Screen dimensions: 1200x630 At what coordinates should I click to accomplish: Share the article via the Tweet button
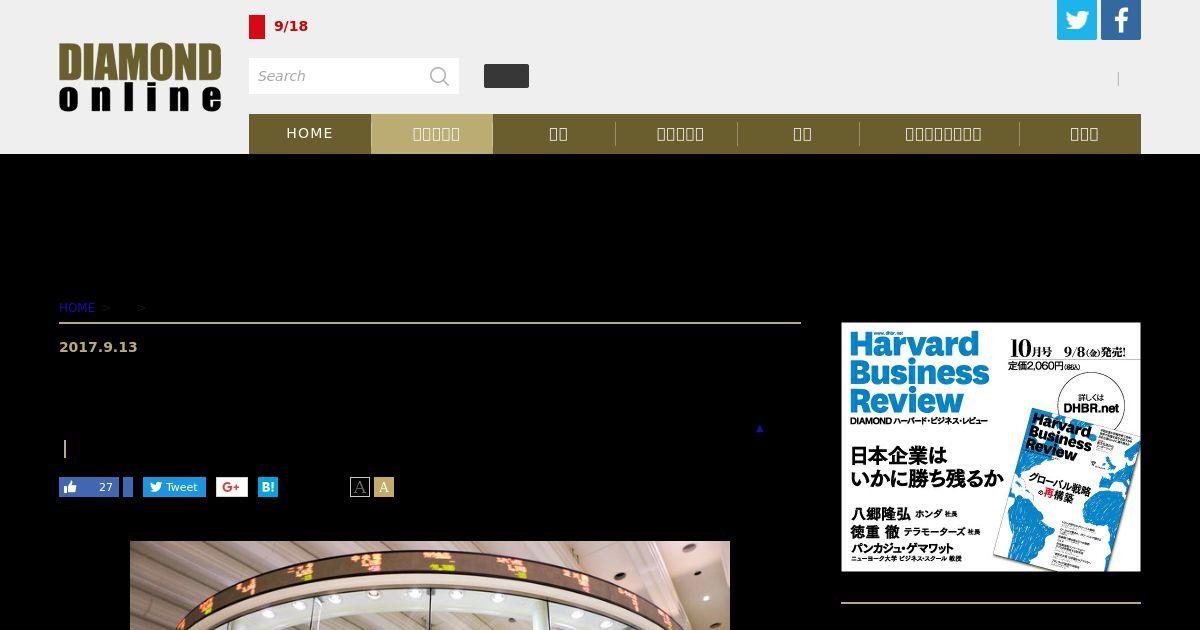point(174,487)
